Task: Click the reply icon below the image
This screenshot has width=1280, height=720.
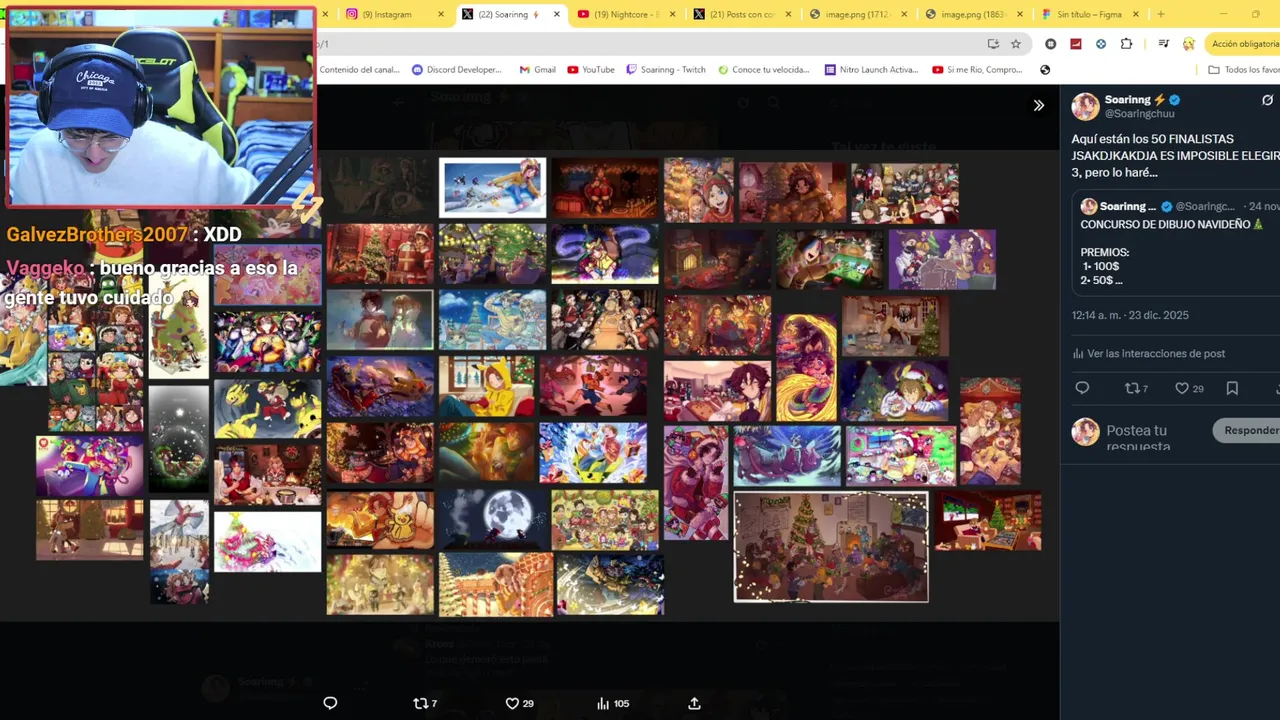Action: pyautogui.click(x=330, y=703)
